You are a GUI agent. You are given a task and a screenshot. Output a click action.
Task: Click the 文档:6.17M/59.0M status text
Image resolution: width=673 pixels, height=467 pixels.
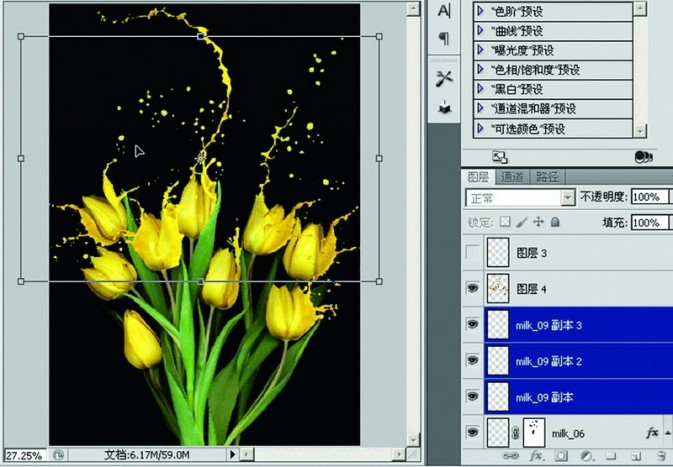pos(147,455)
